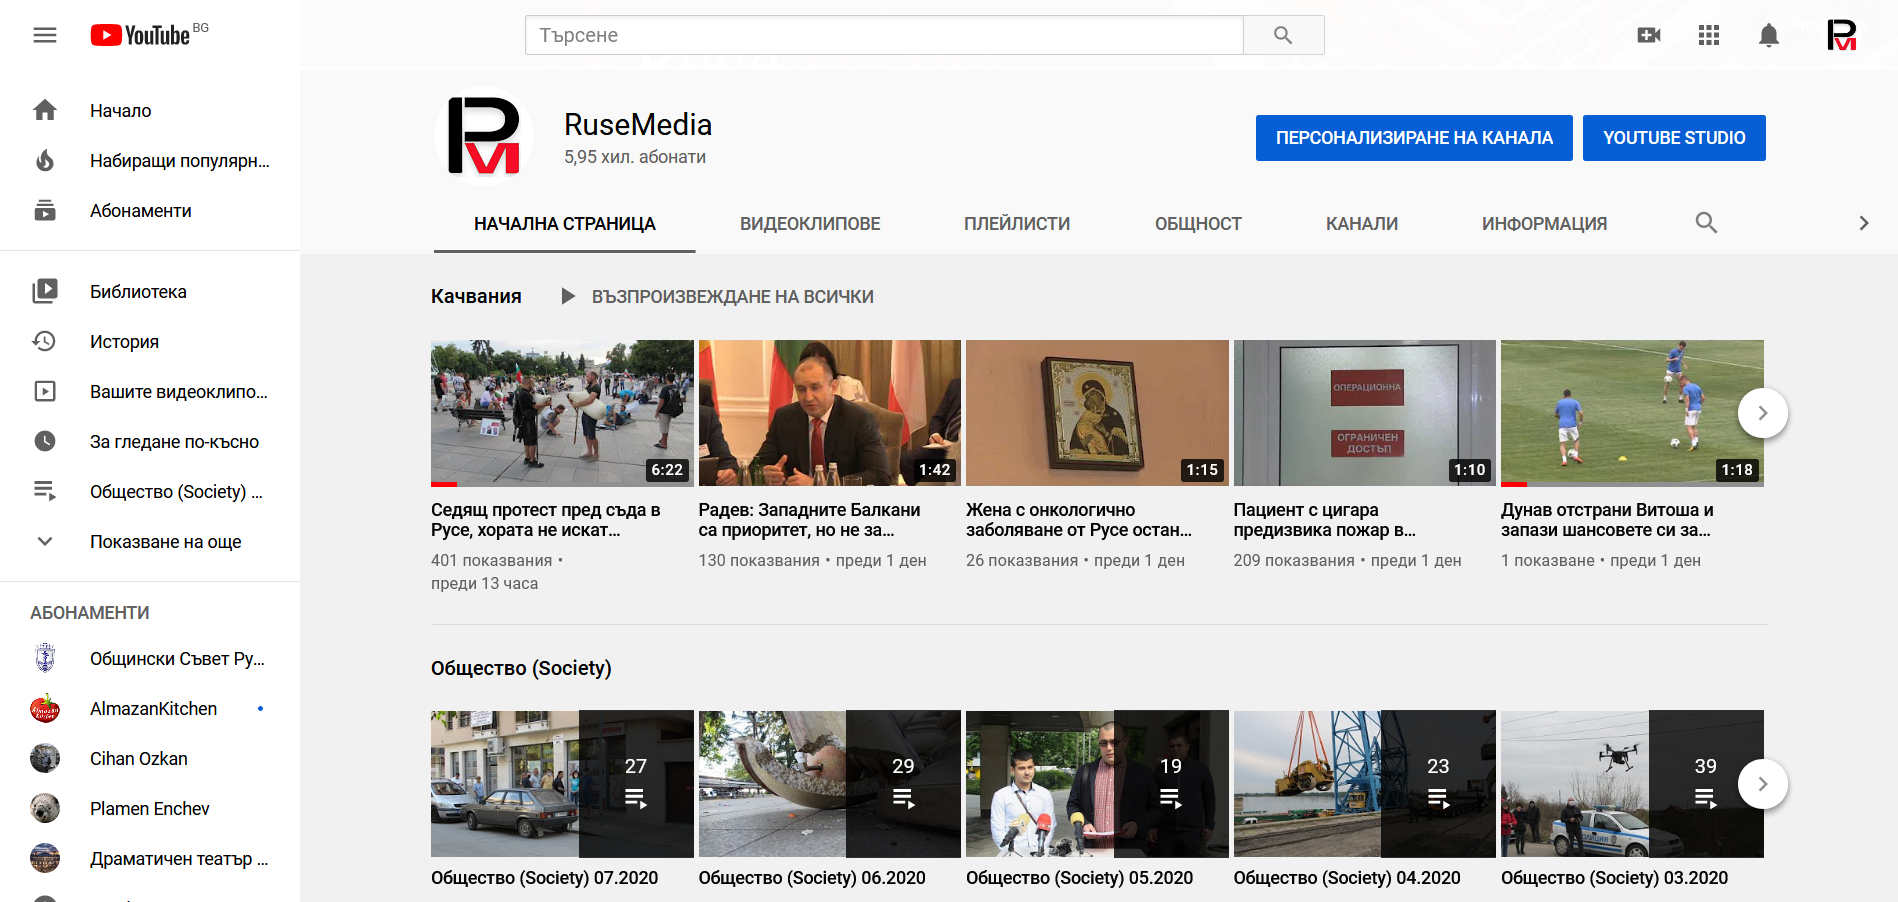Advance the Общество playlists carousel
The image size is (1898, 902).
[1763, 784]
